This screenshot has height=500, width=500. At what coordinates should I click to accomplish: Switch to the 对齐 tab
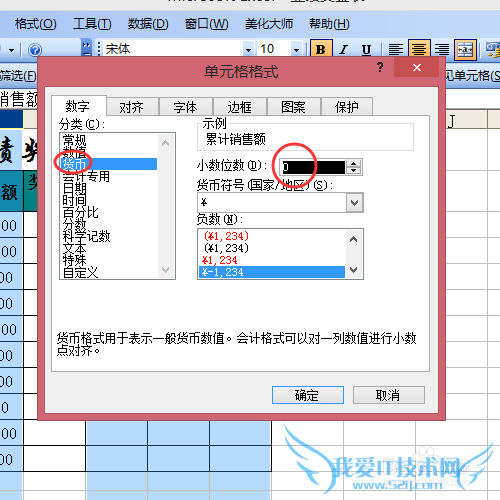(132, 107)
